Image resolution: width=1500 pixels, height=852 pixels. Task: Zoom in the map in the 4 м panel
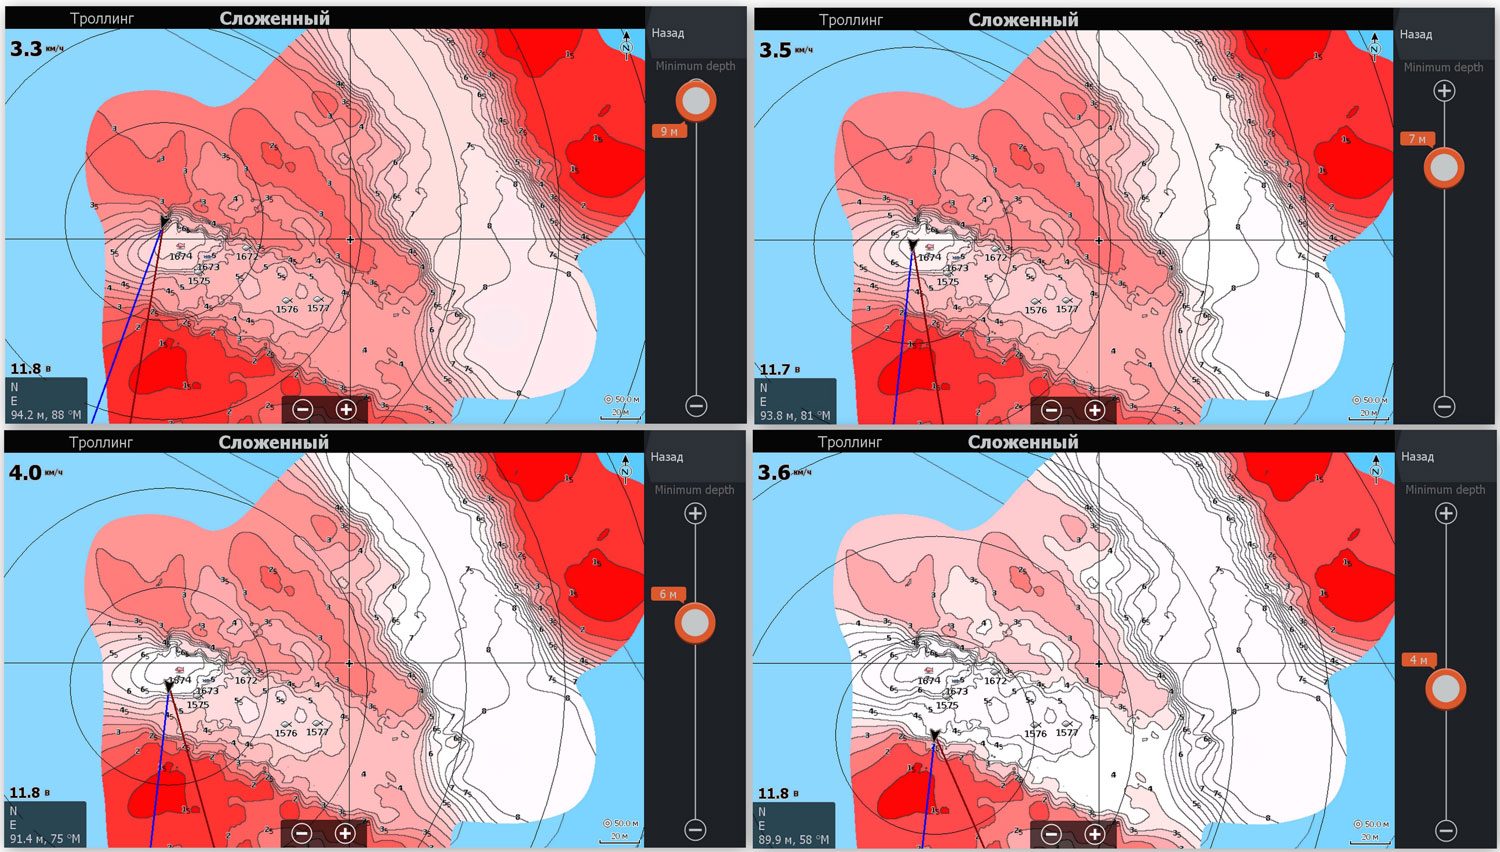click(1095, 833)
